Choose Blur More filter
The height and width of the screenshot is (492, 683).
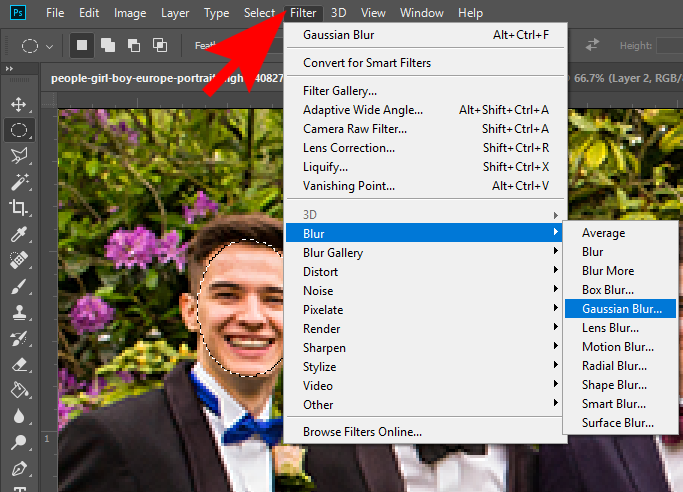620,271
